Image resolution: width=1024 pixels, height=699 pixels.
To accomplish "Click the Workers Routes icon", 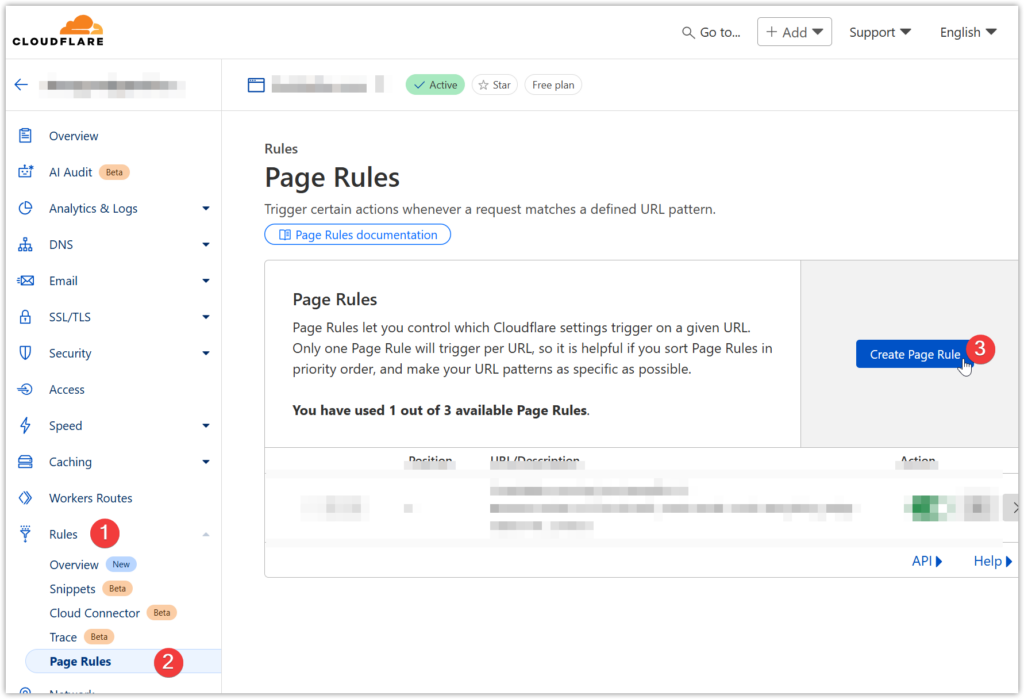I will coord(27,498).
